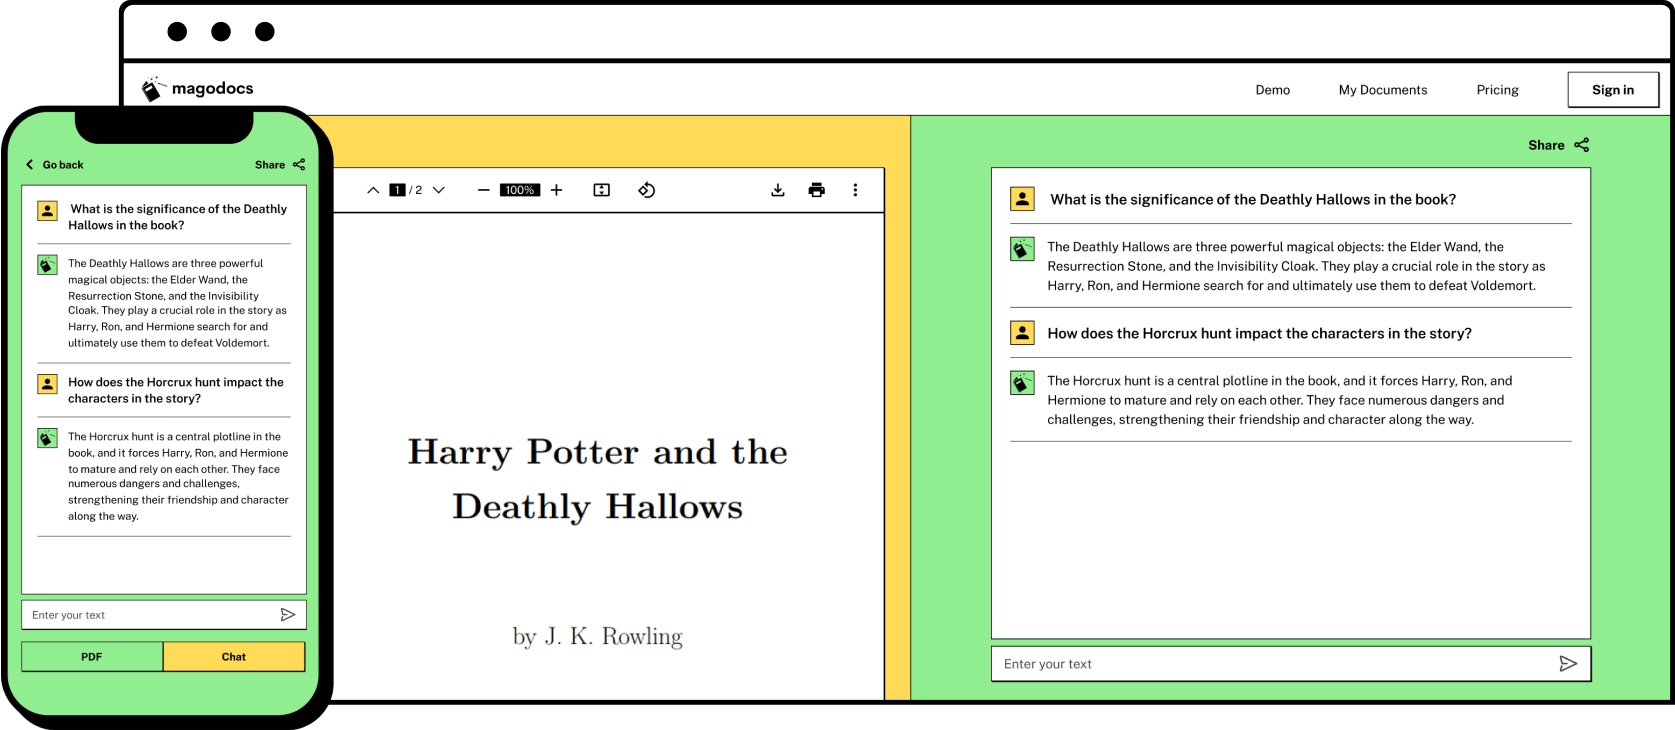
Task: Tap phone question about Deathly Hallows significance
Action: [x=178, y=217]
